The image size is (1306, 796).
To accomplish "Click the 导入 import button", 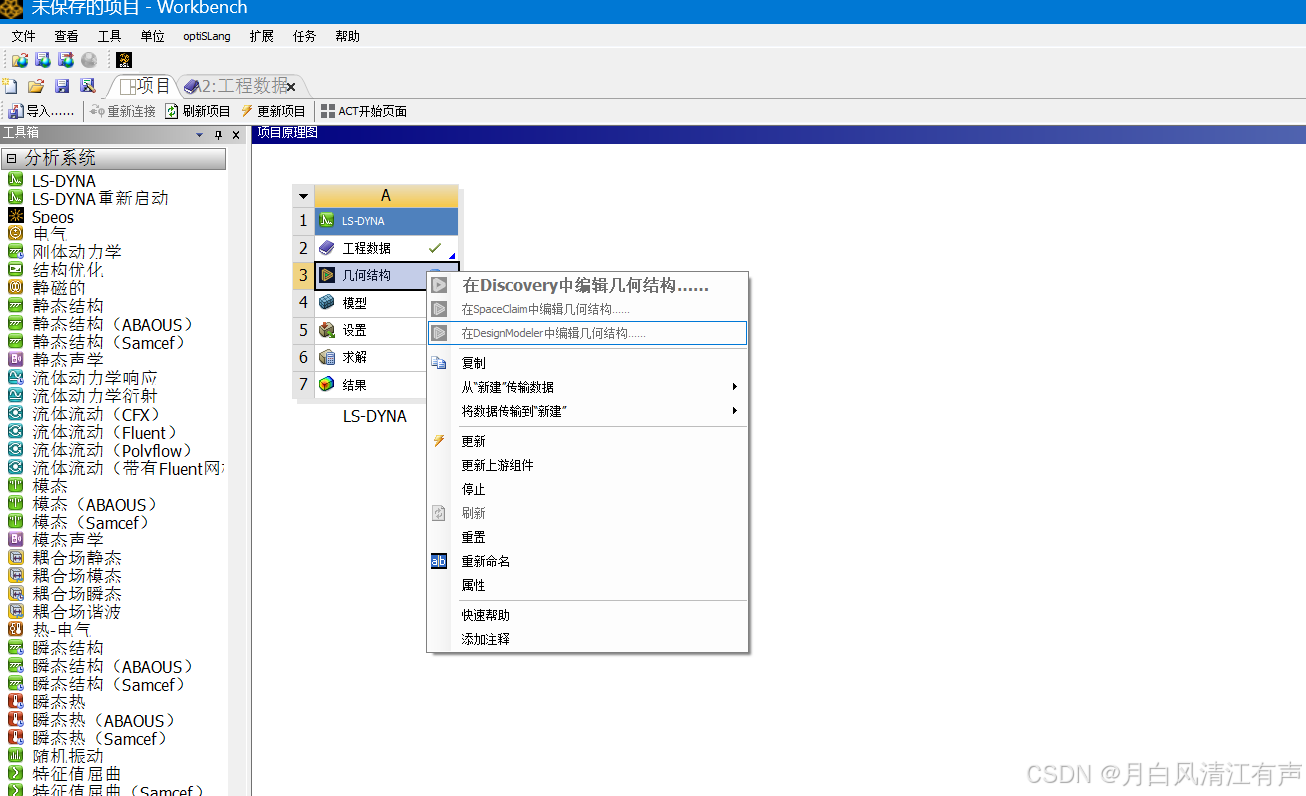I will click(x=42, y=111).
